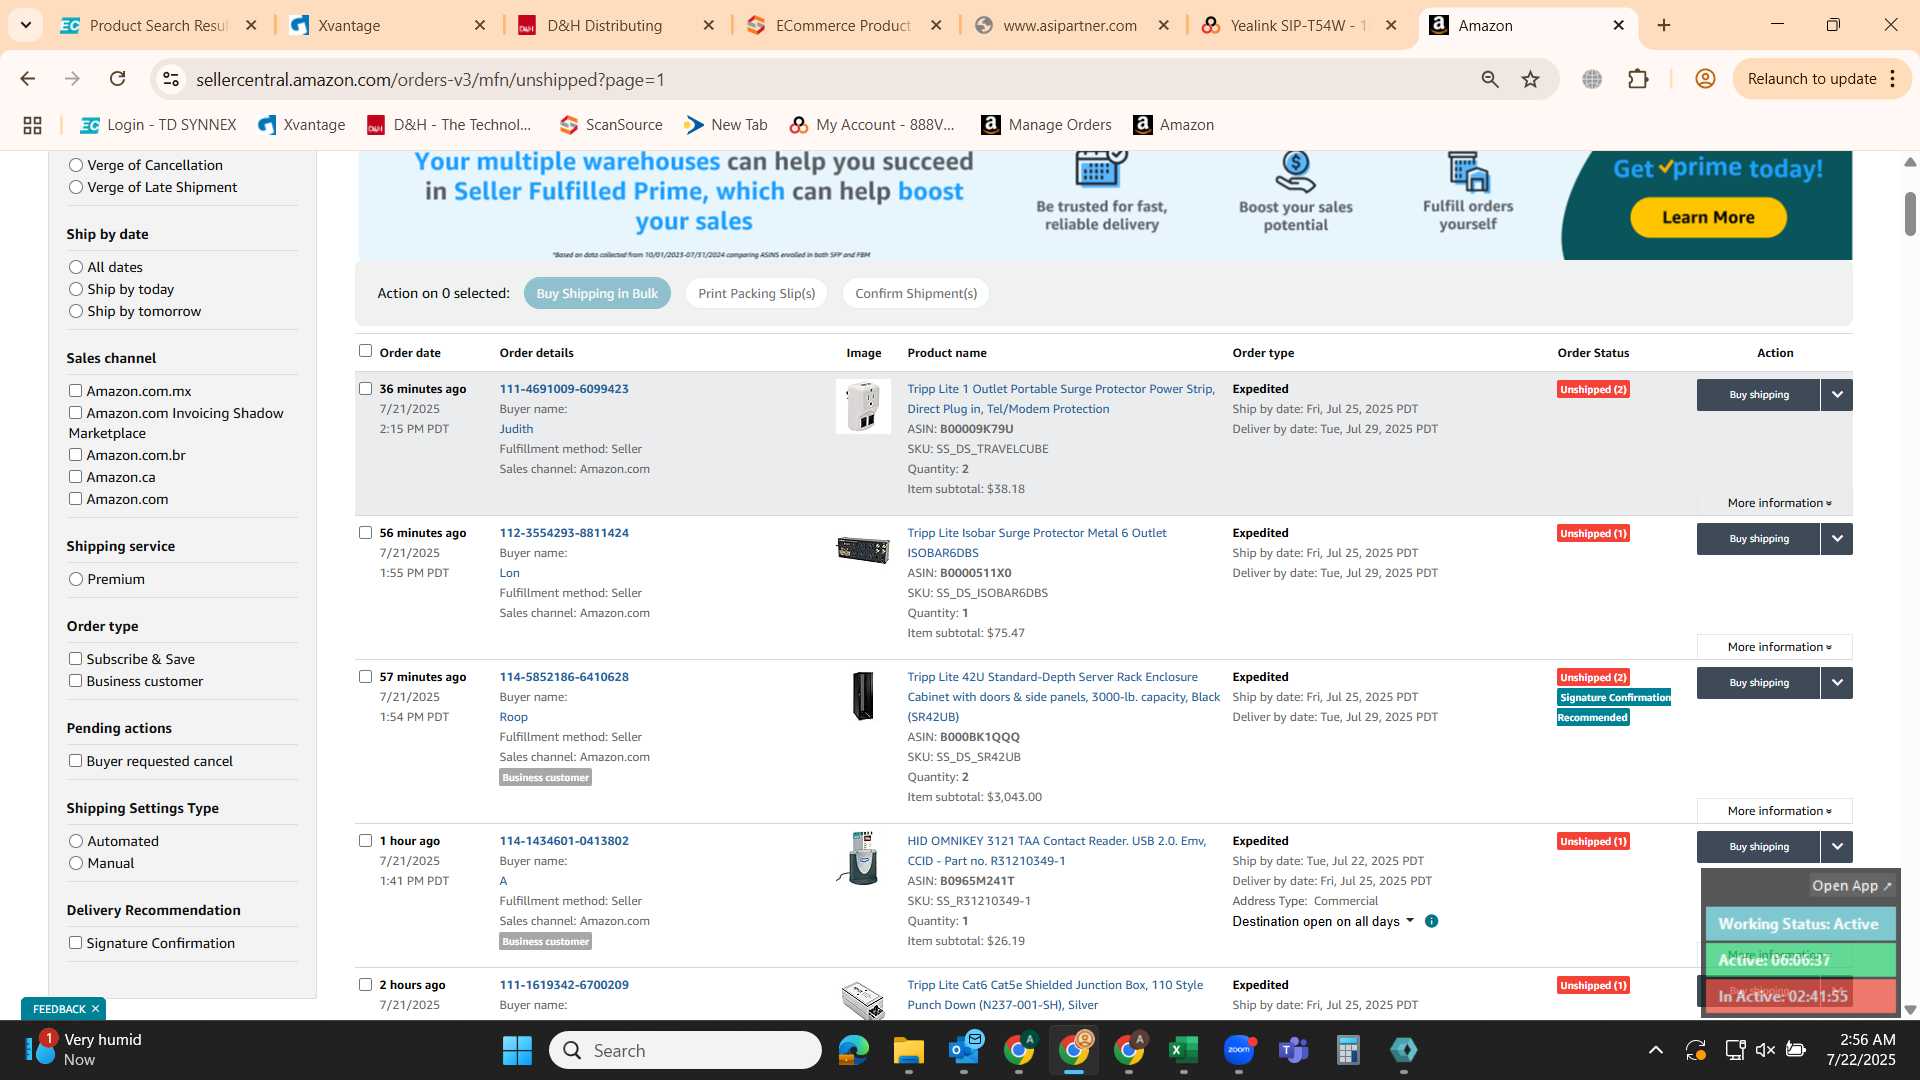Open new tab with plus icon

point(1664,25)
